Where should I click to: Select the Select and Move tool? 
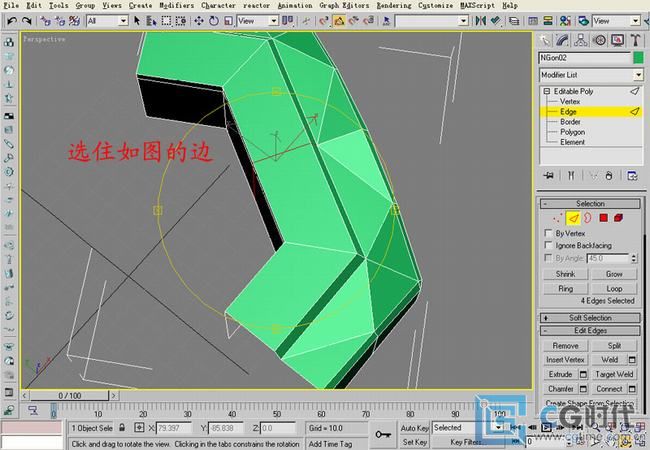point(199,21)
